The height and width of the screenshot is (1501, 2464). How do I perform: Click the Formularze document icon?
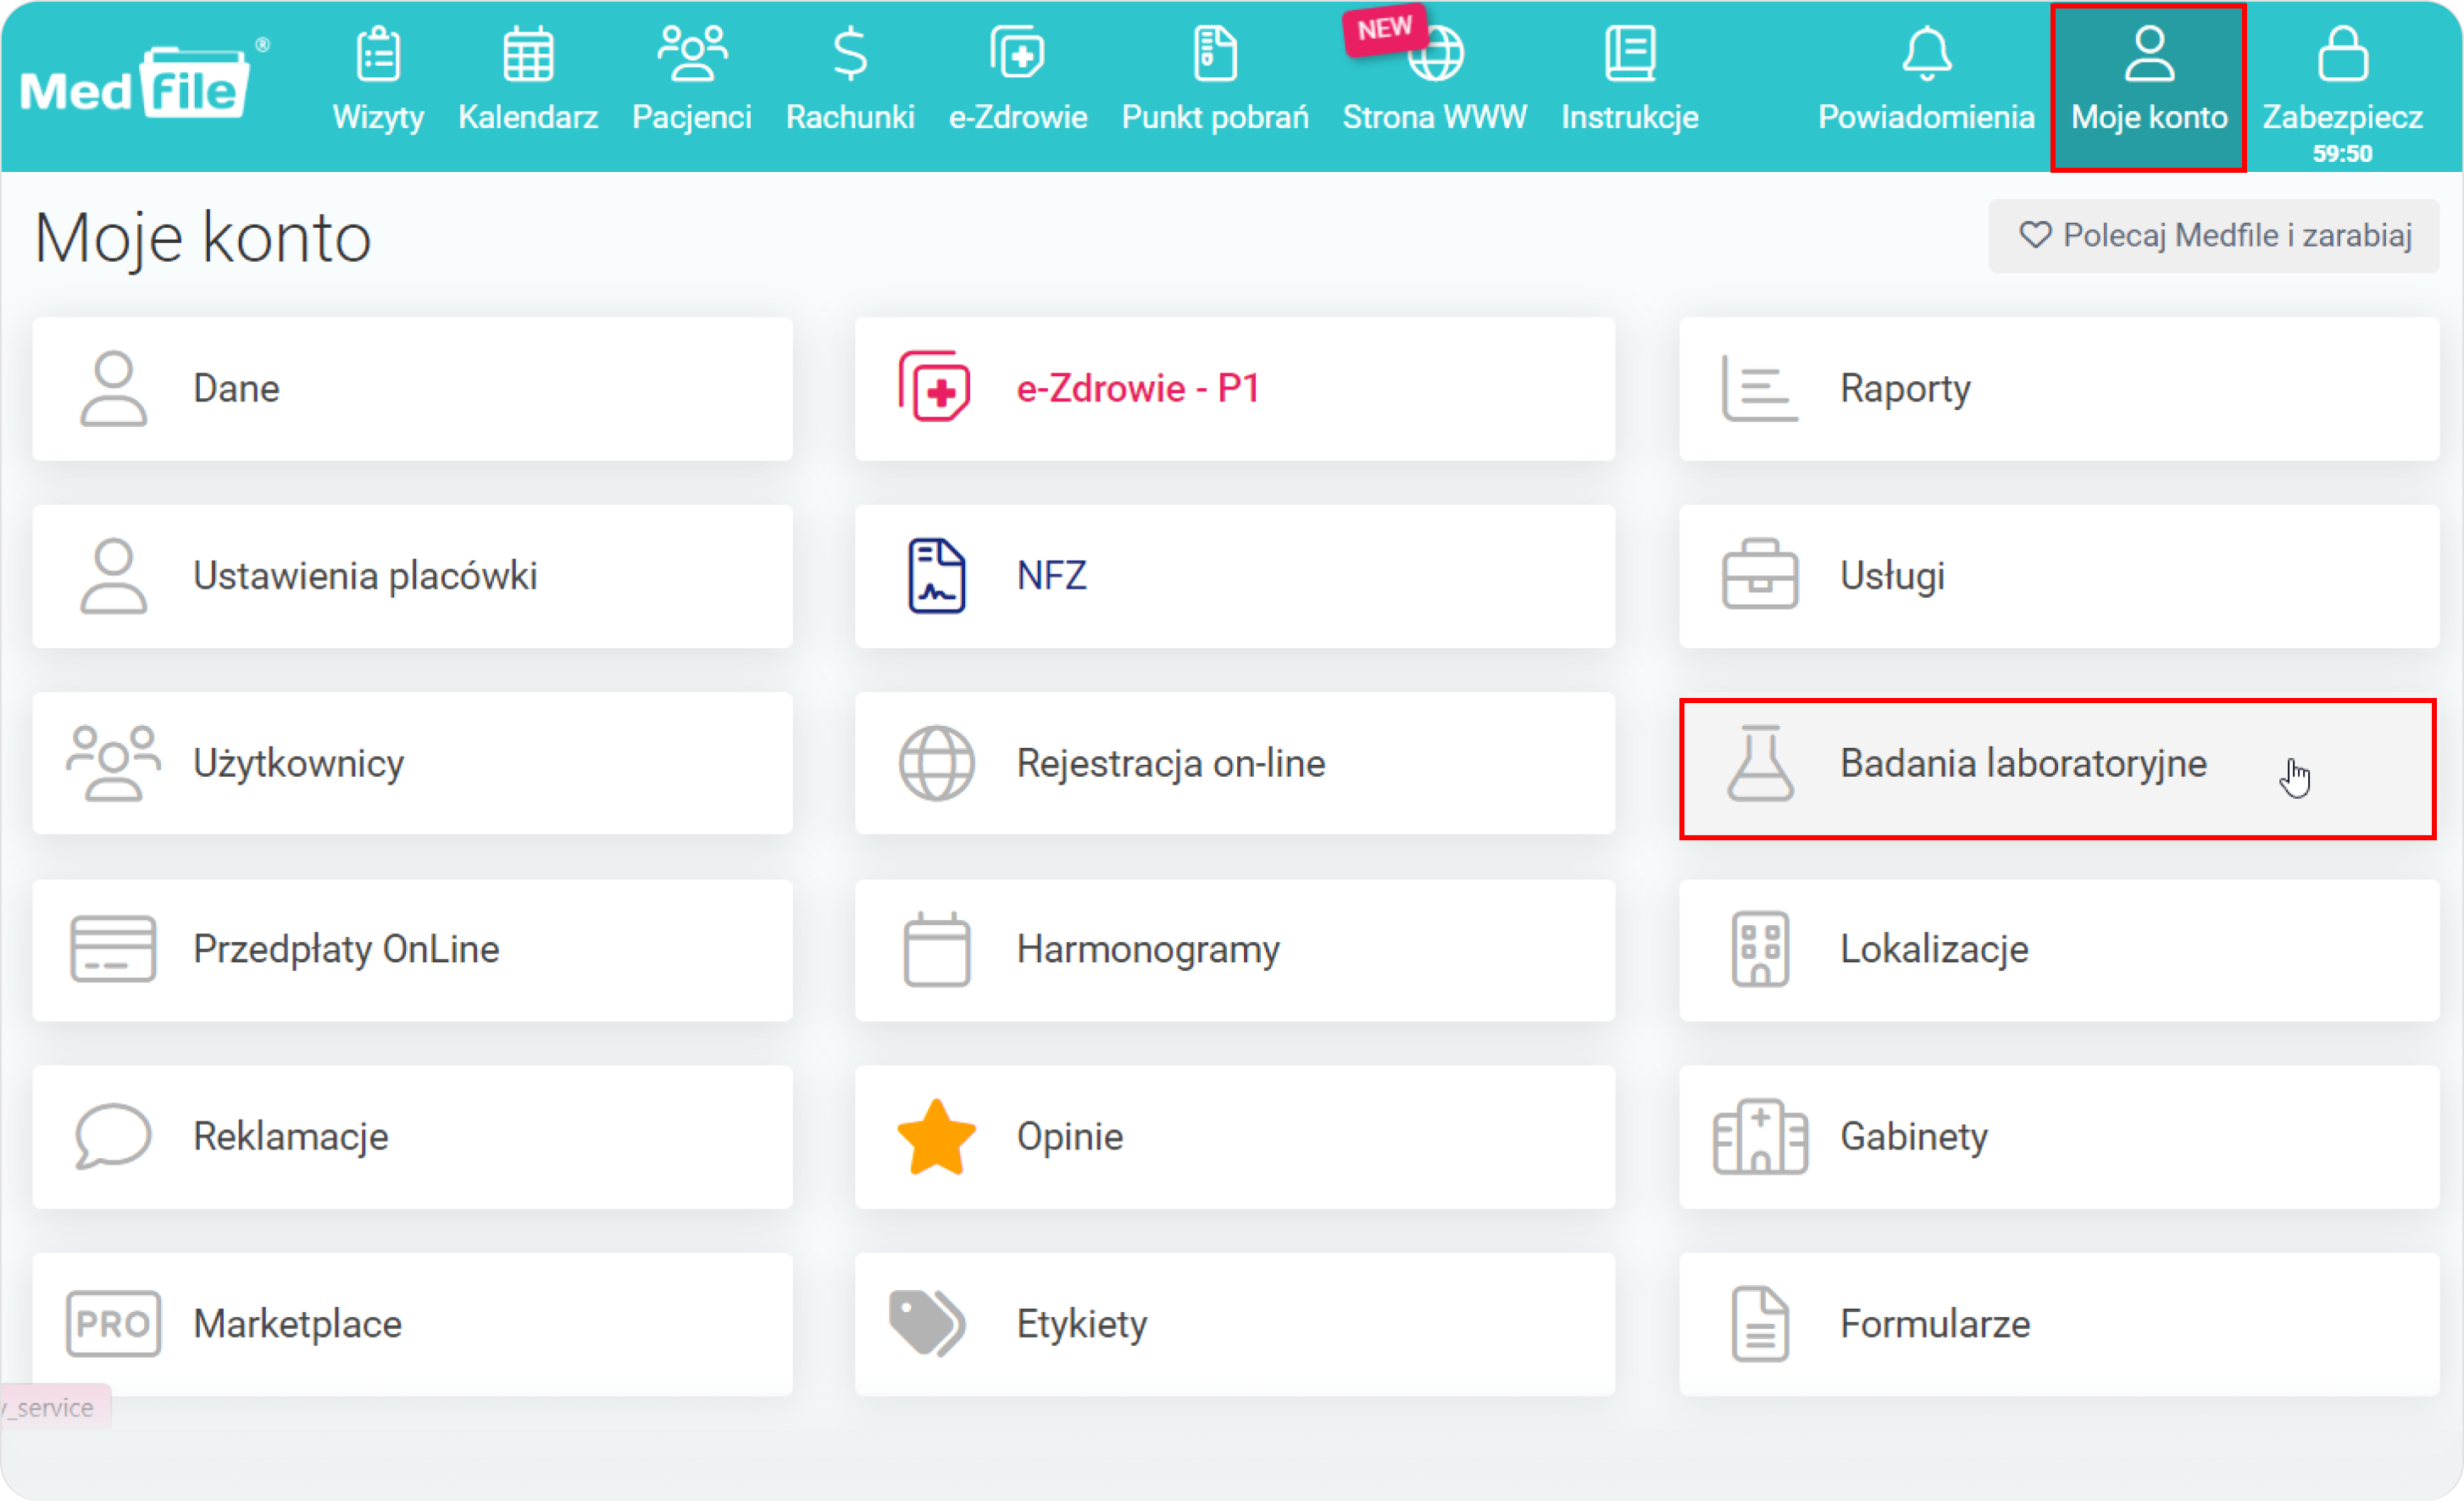click(x=1759, y=1323)
